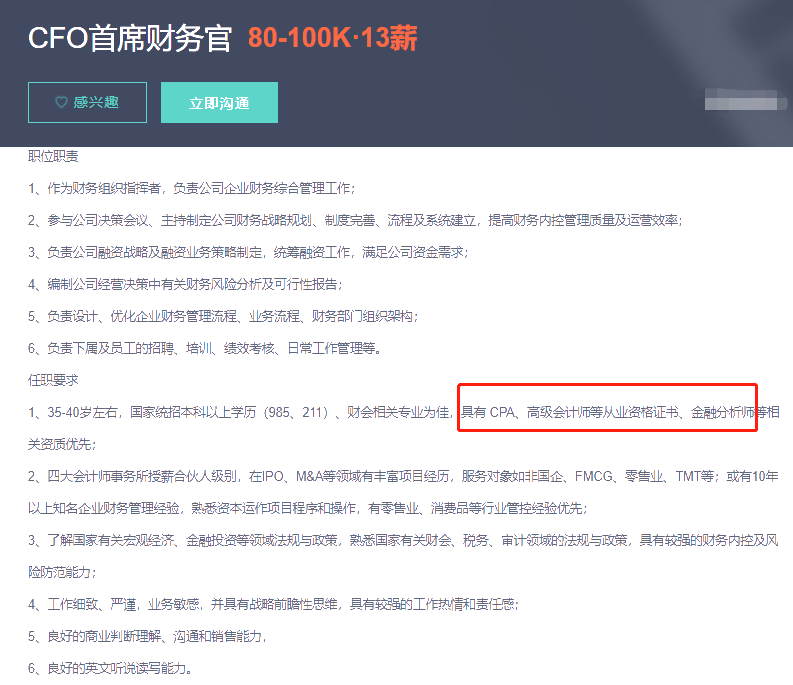Select the line 参与公司决策会议
Image resolution: width=793 pixels, height=685 pixels.
click(x=355, y=220)
